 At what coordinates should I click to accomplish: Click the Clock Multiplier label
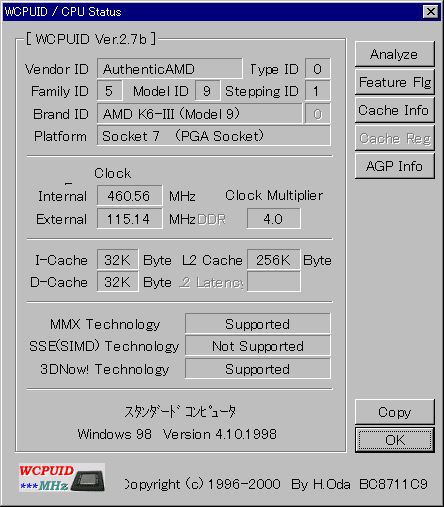tap(274, 195)
